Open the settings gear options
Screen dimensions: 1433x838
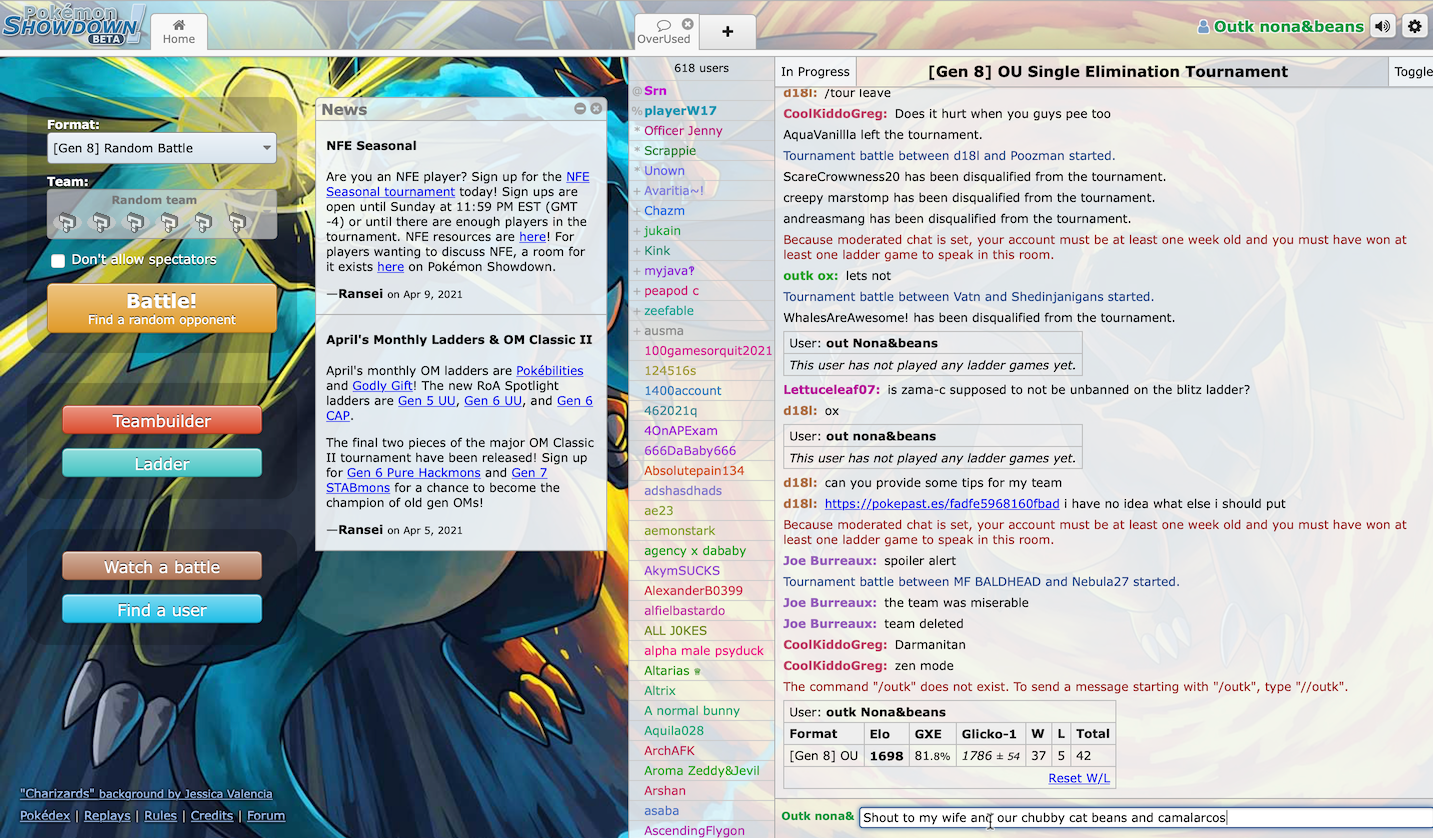(x=1414, y=27)
